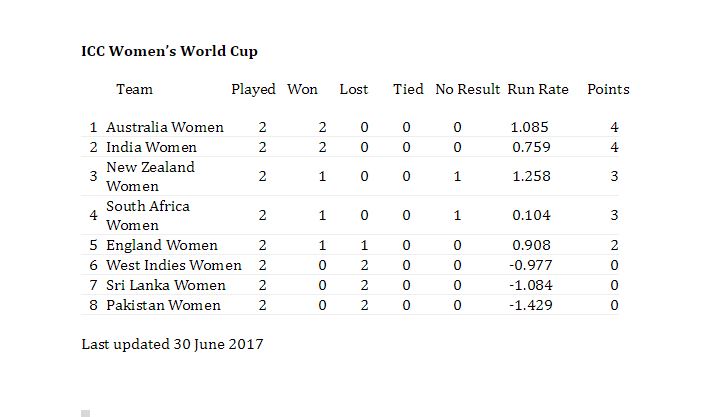The height and width of the screenshot is (417, 725).
Task: Click the West Indies Women team name
Action: [173, 265]
